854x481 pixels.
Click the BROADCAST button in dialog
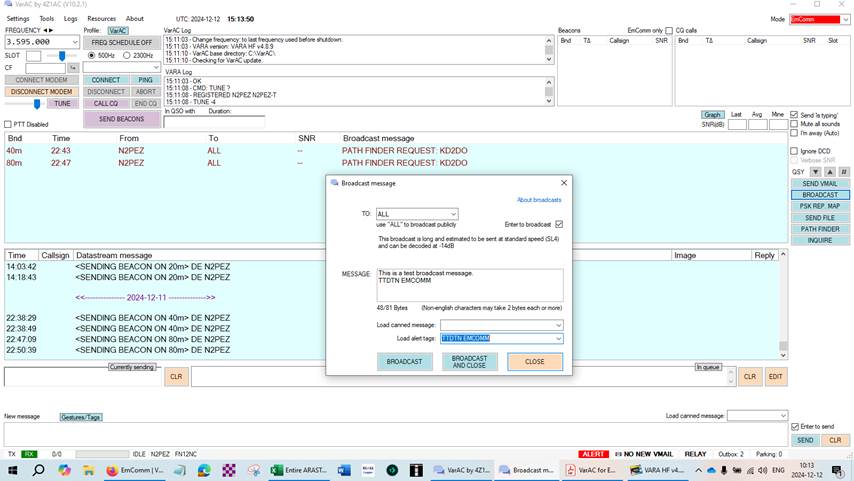404,362
